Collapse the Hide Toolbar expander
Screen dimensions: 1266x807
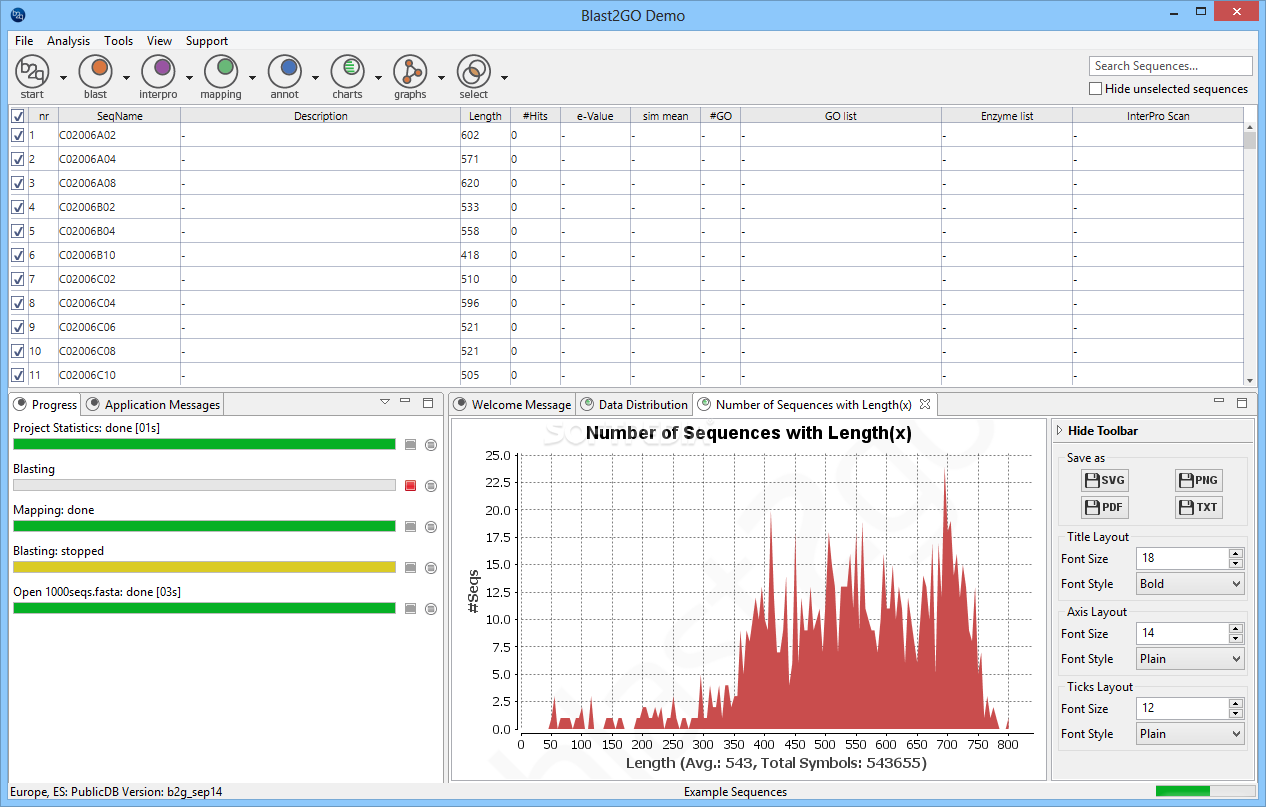1060,431
